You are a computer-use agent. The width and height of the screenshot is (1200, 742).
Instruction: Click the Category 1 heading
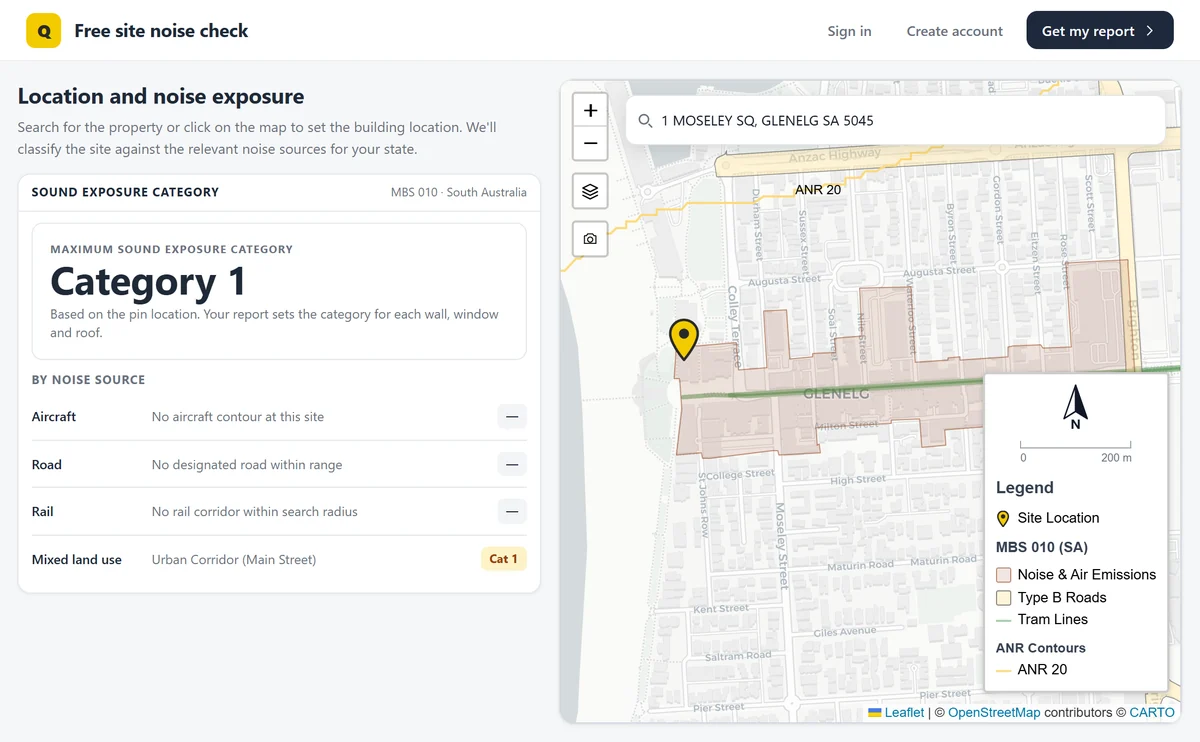pyautogui.click(x=148, y=282)
